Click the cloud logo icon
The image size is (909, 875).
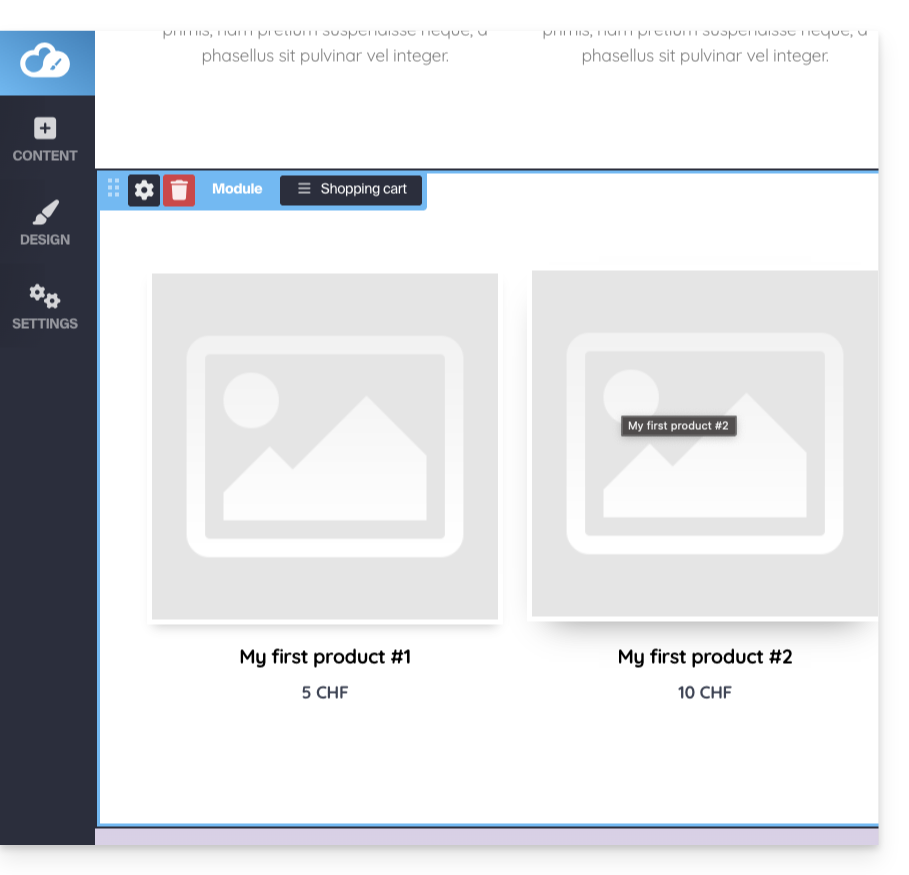coord(46,62)
